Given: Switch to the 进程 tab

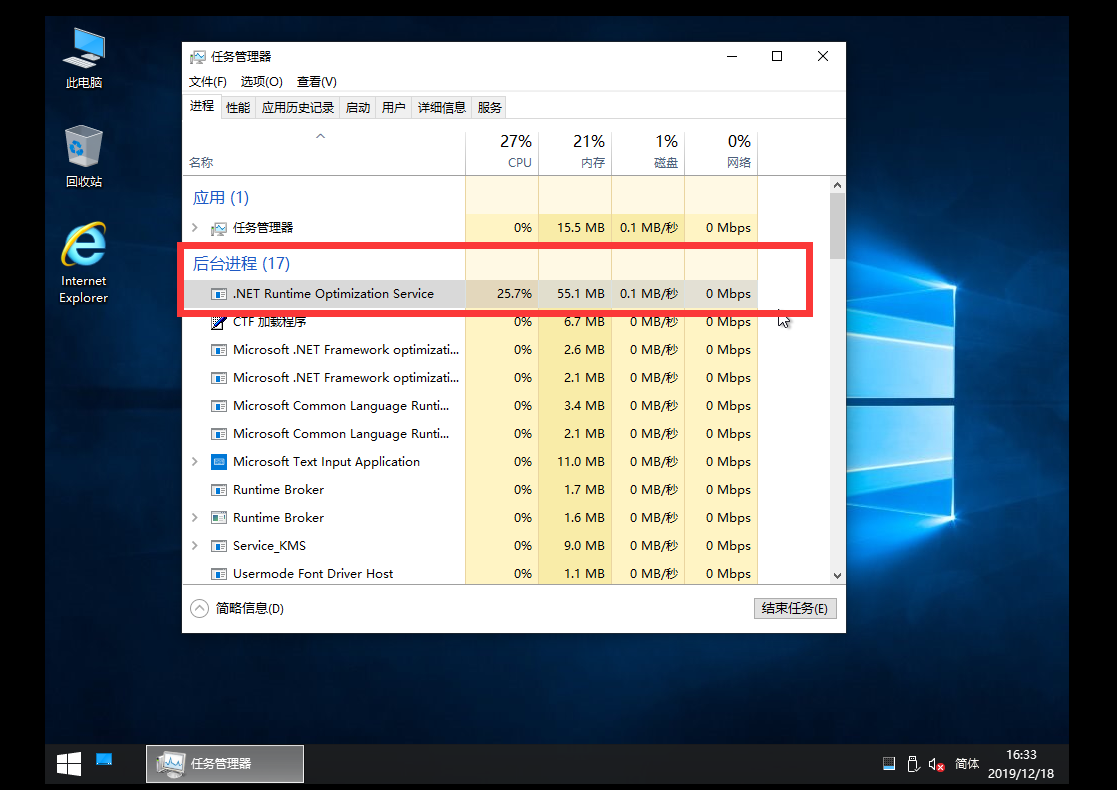Looking at the screenshot, I should [x=202, y=106].
